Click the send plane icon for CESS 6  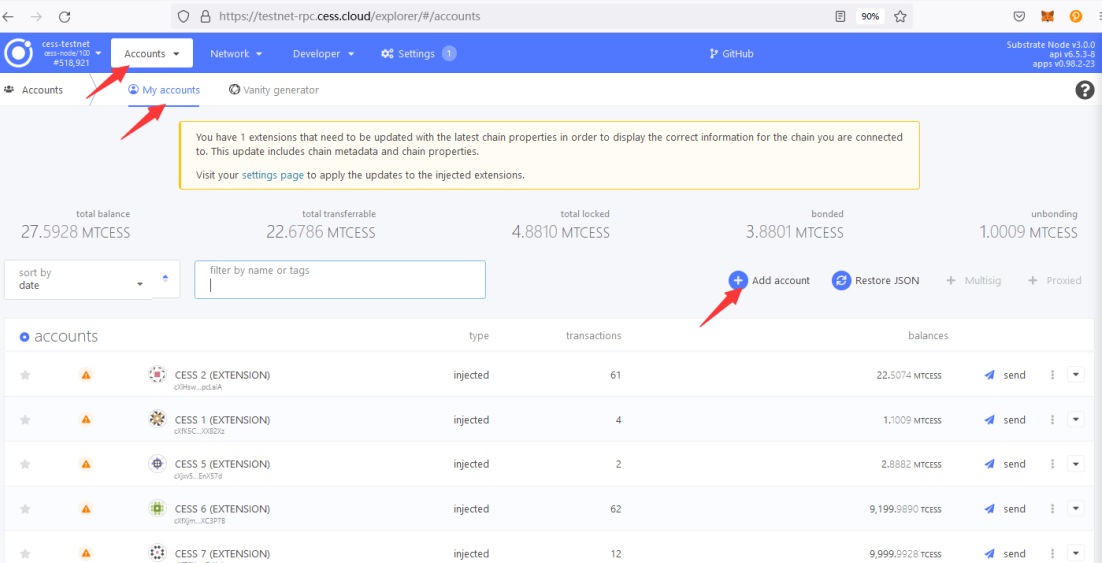point(990,509)
